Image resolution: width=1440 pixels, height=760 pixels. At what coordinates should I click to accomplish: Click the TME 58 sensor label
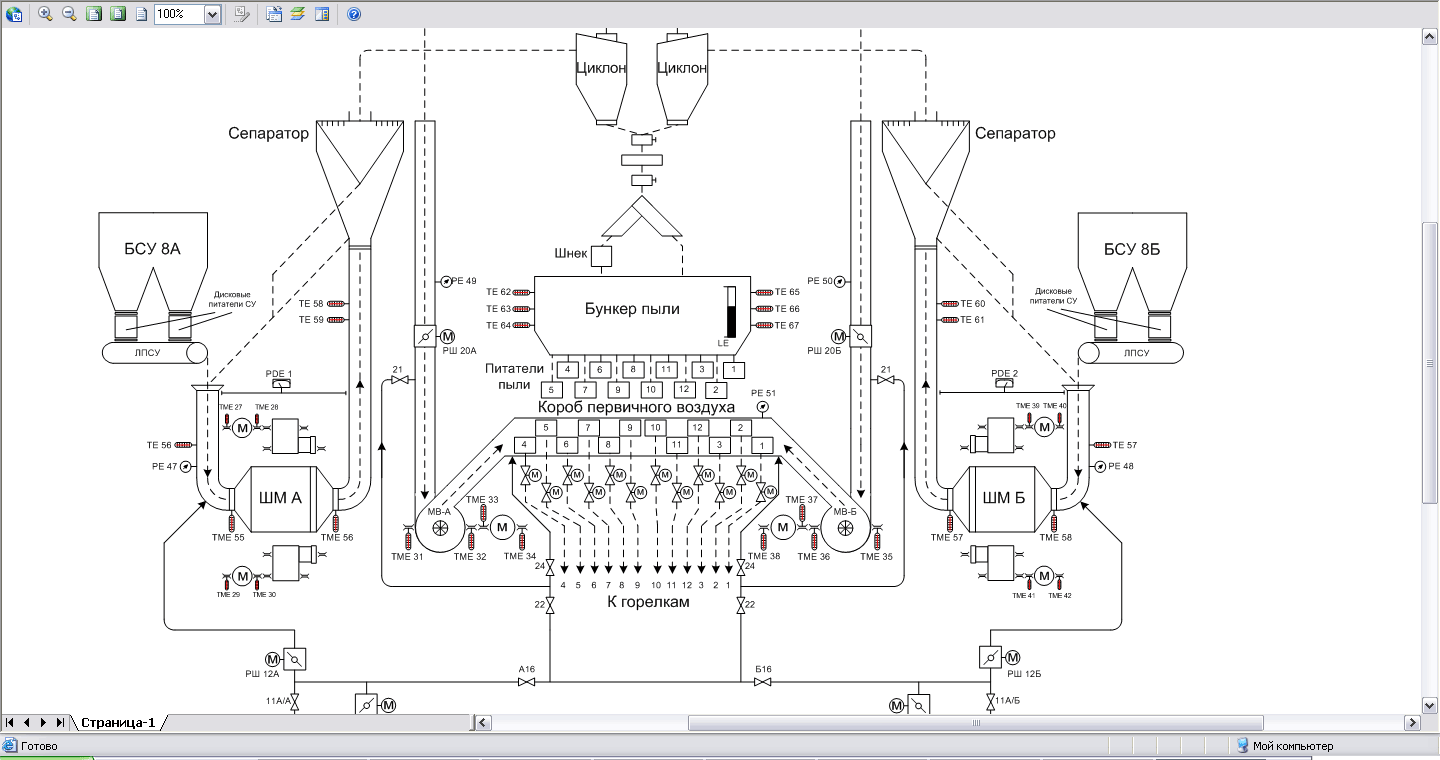[1056, 538]
